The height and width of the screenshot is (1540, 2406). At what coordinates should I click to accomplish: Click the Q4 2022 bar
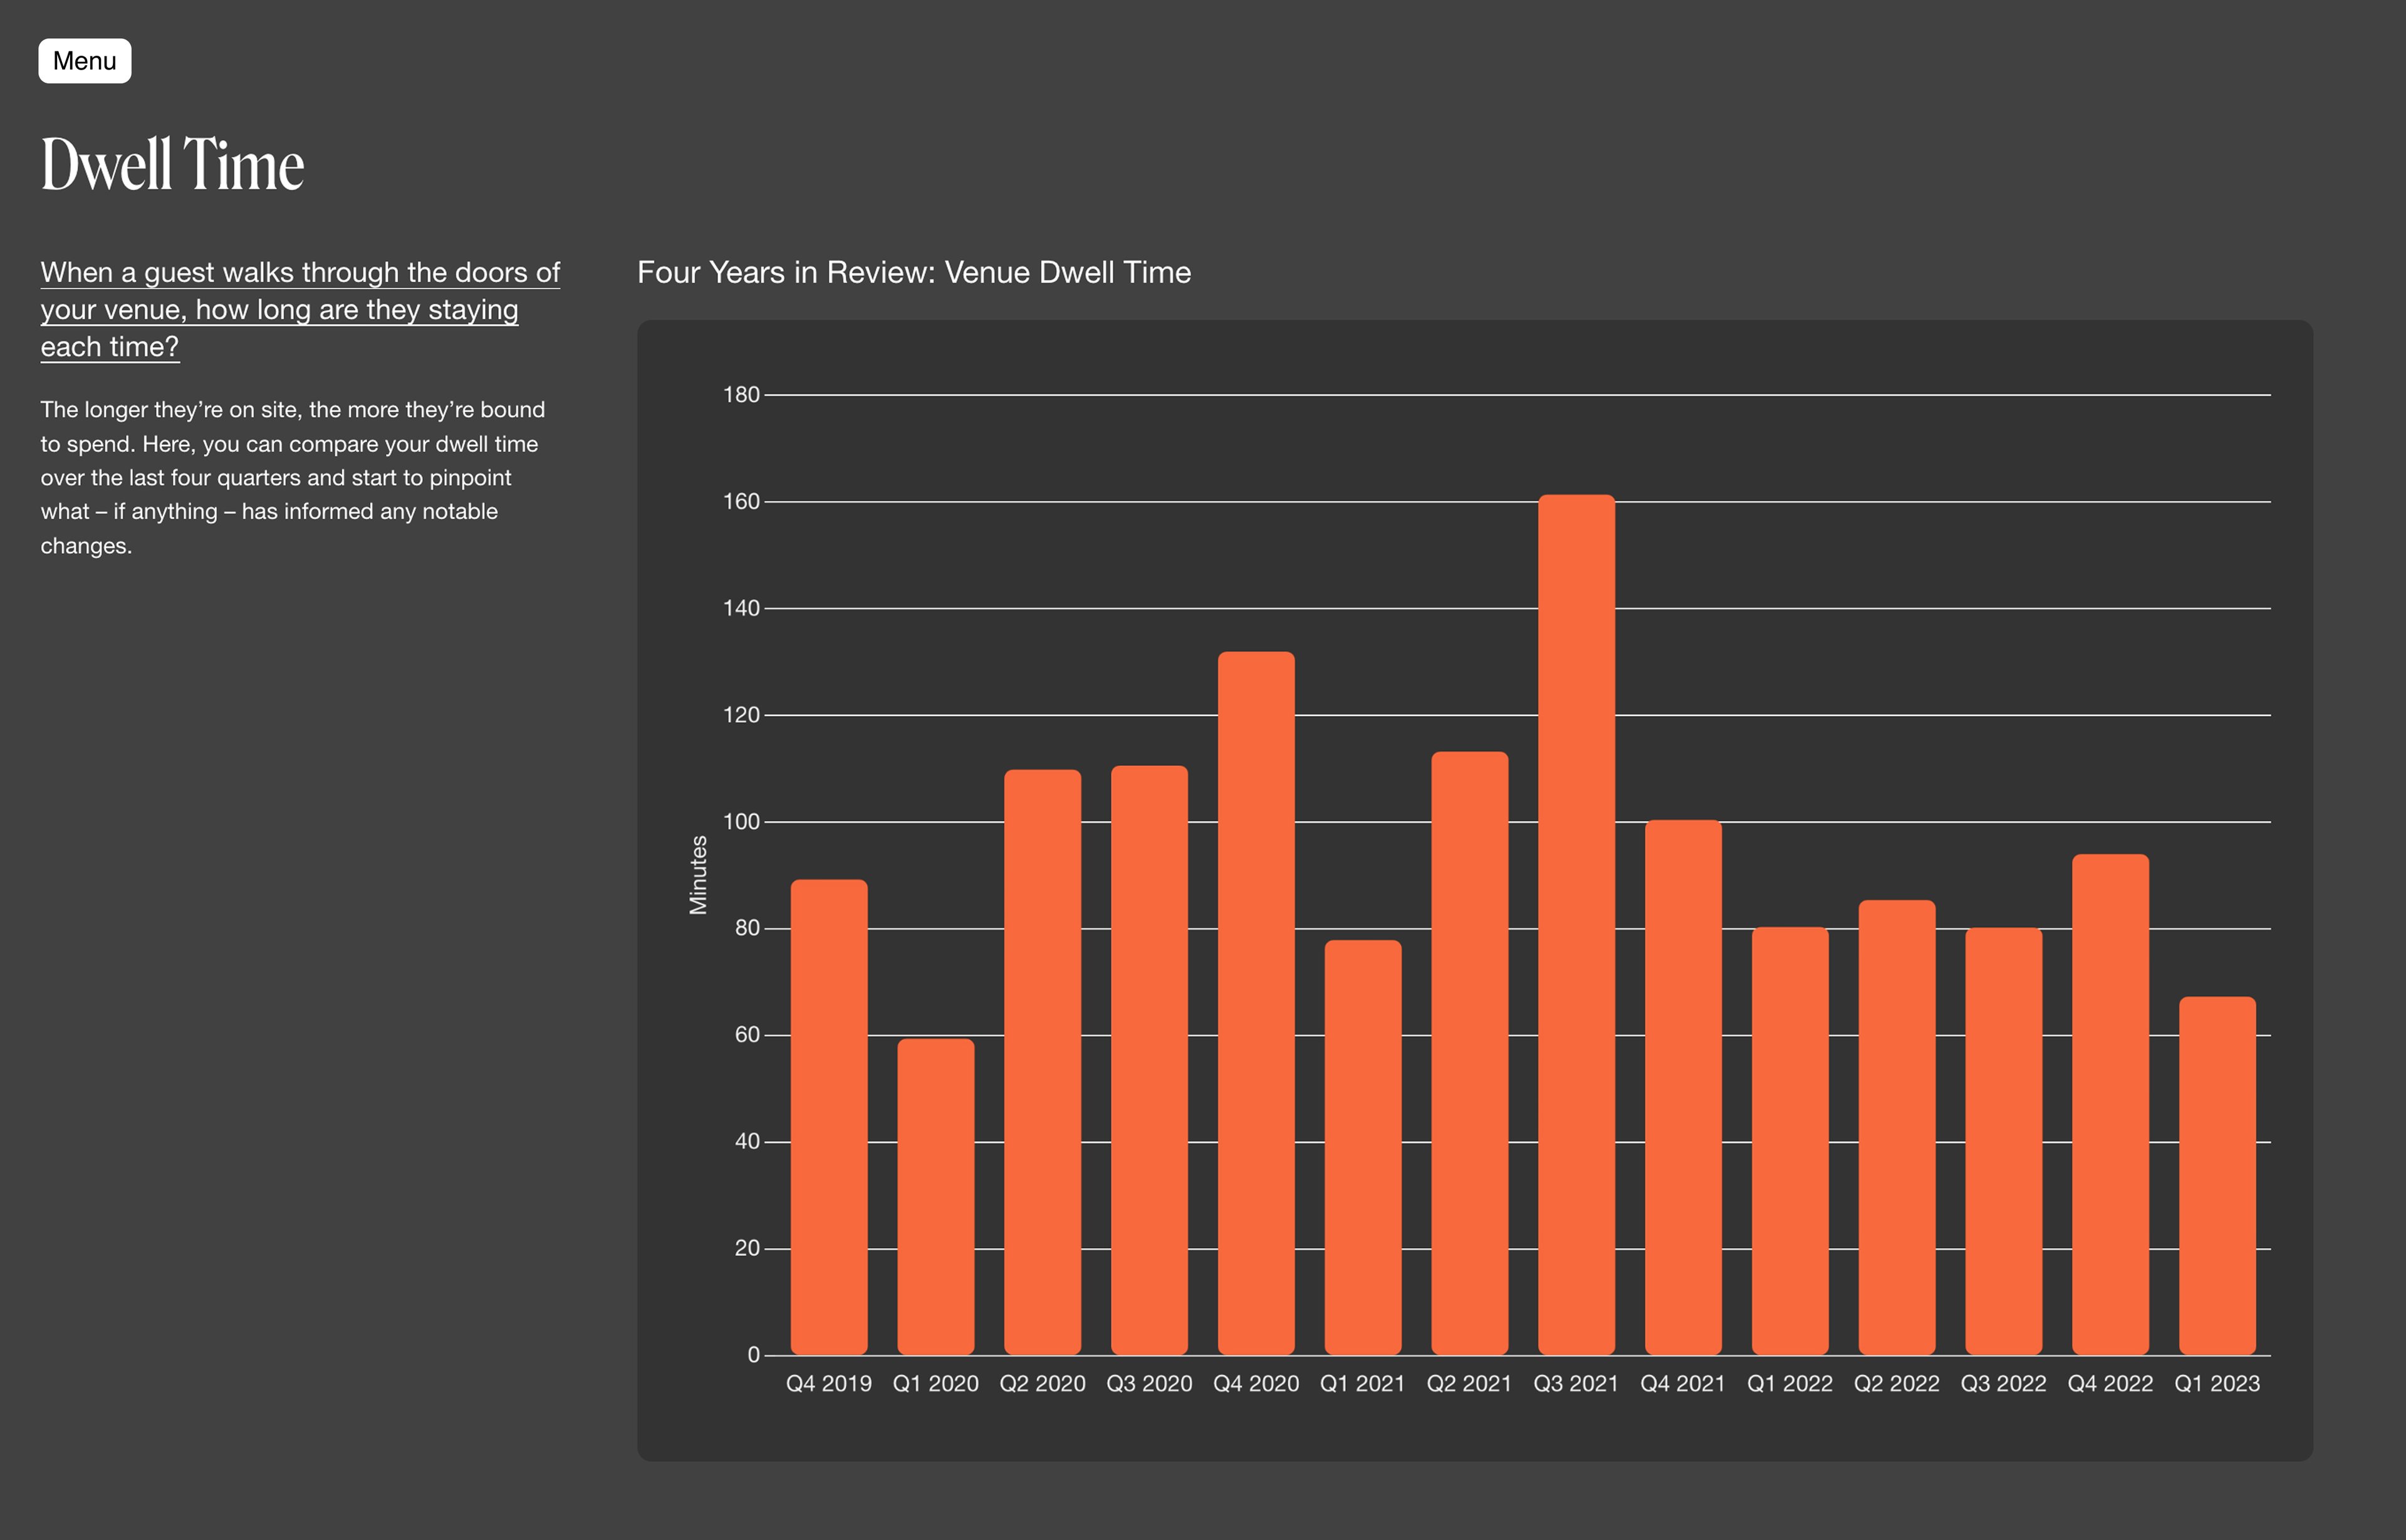(2110, 1104)
